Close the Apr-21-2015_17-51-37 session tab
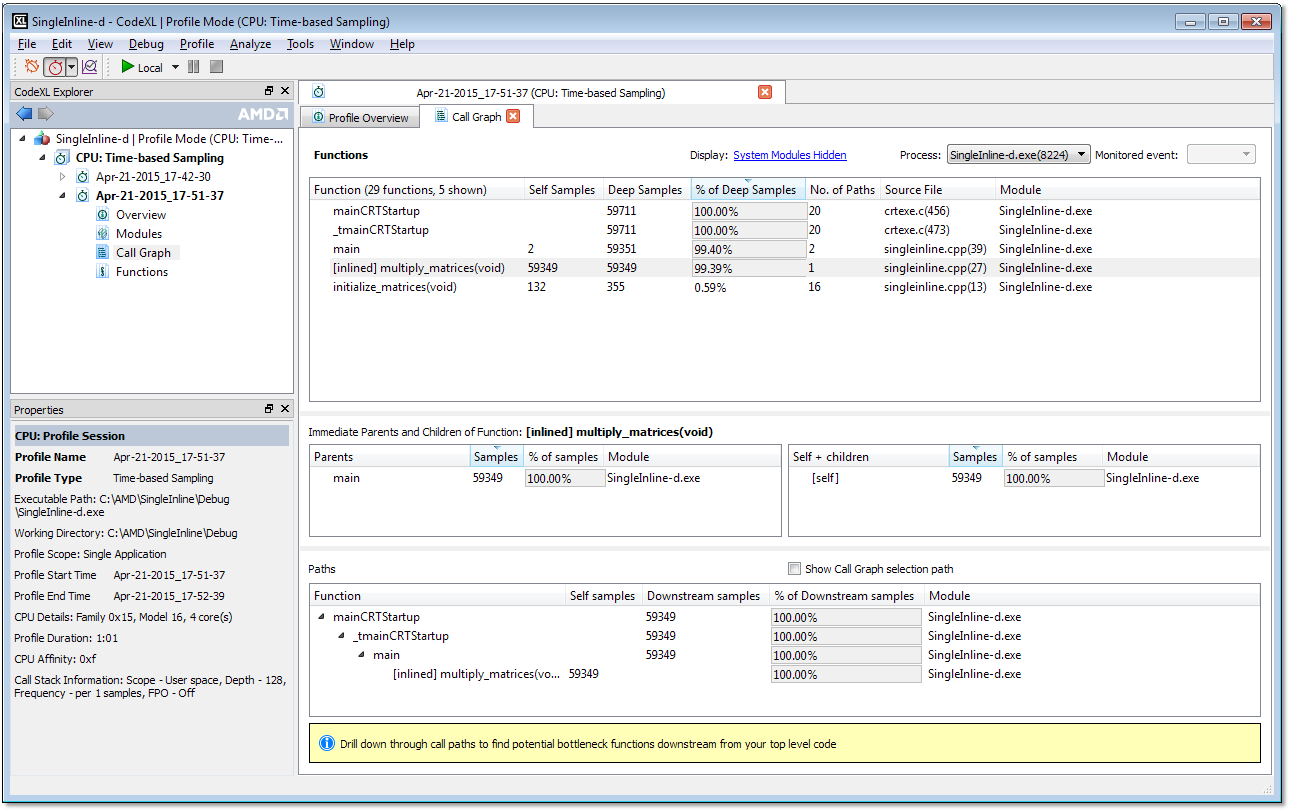This screenshot has width=1291, height=812. point(765,92)
